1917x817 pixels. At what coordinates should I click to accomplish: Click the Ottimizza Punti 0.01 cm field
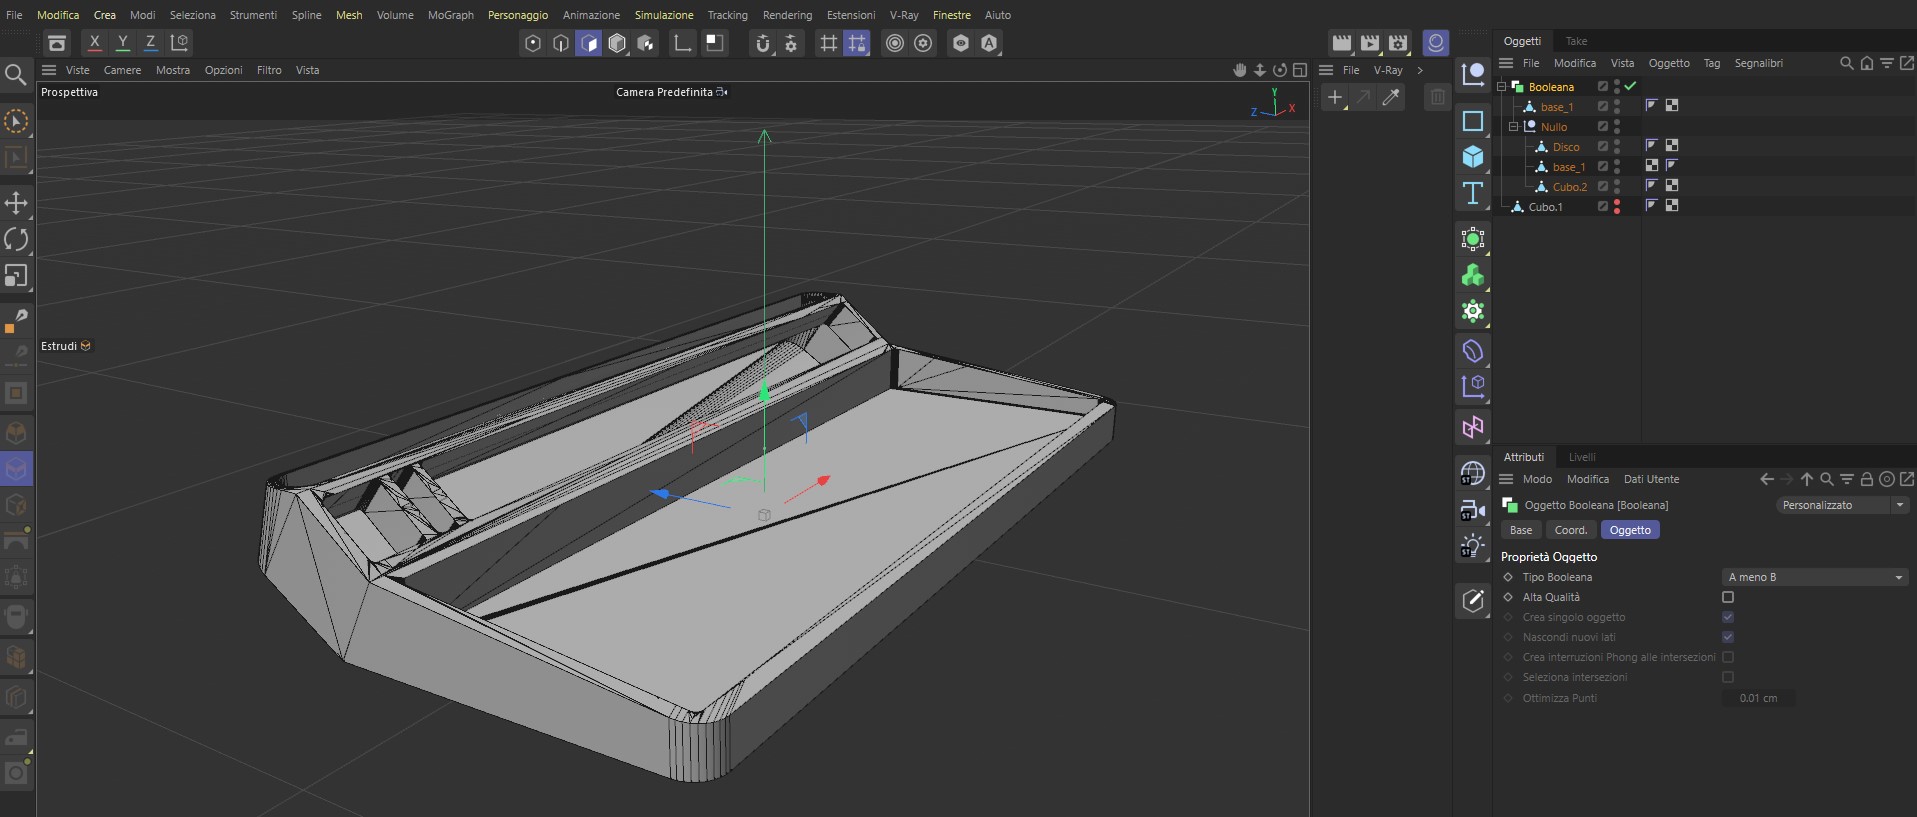(1759, 698)
